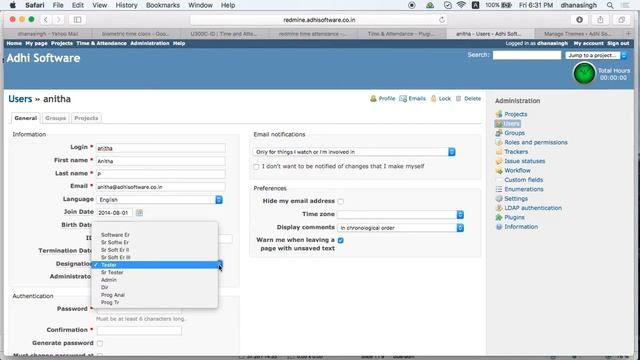
Task: Open Safari share icon
Action: pyautogui.click(x=600, y=20)
